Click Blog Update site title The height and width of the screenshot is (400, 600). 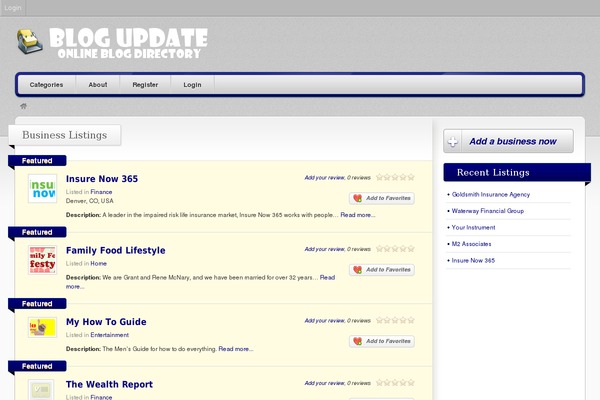point(129,42)
